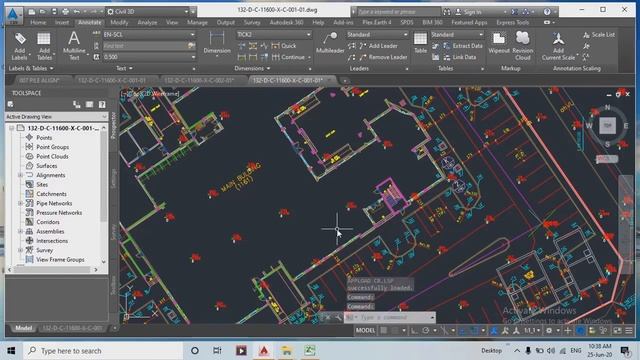Expand the Alignments node in Prospector
This screenshot has width=640, height=360.
[x=20, y=175]
